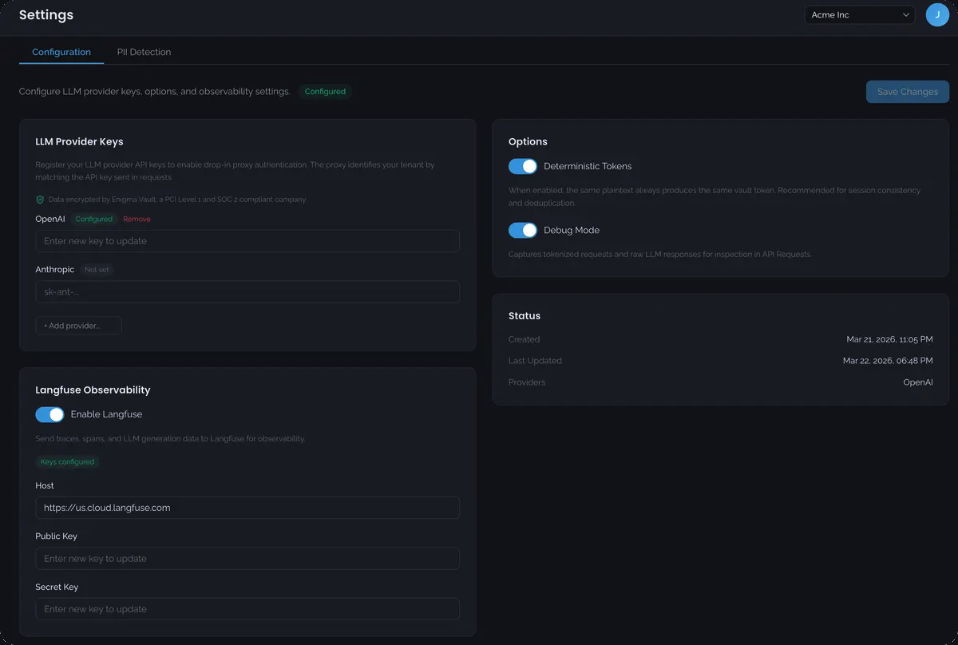Viewport: 958px width, 645px height.
Task: Click the Debug Mode label
Action: click(571, 230)
